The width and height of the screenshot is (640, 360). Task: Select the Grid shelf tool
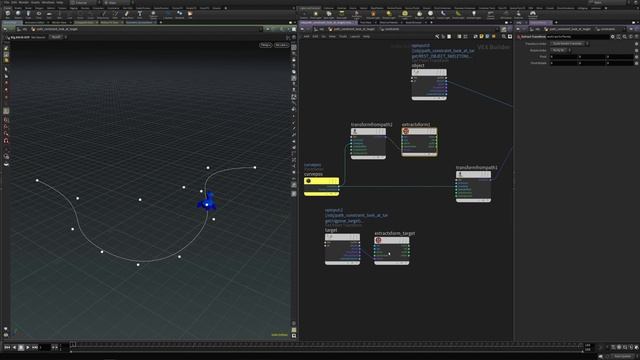49,14
